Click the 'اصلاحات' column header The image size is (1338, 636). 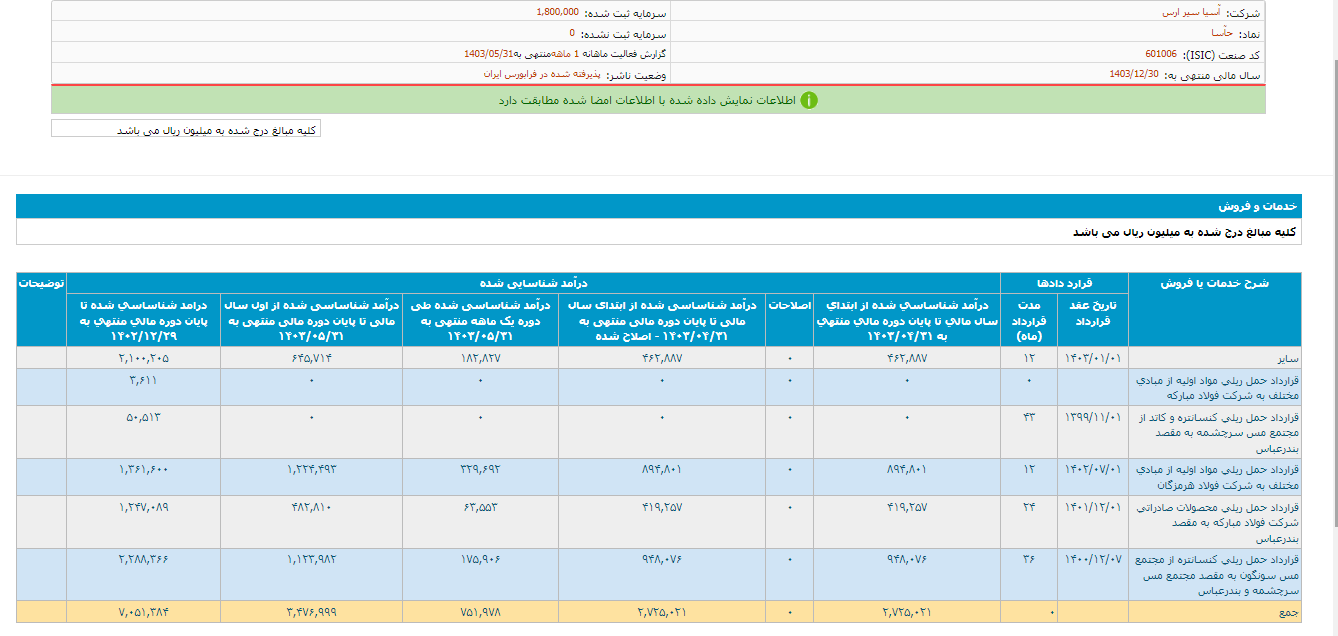[789, 305]
